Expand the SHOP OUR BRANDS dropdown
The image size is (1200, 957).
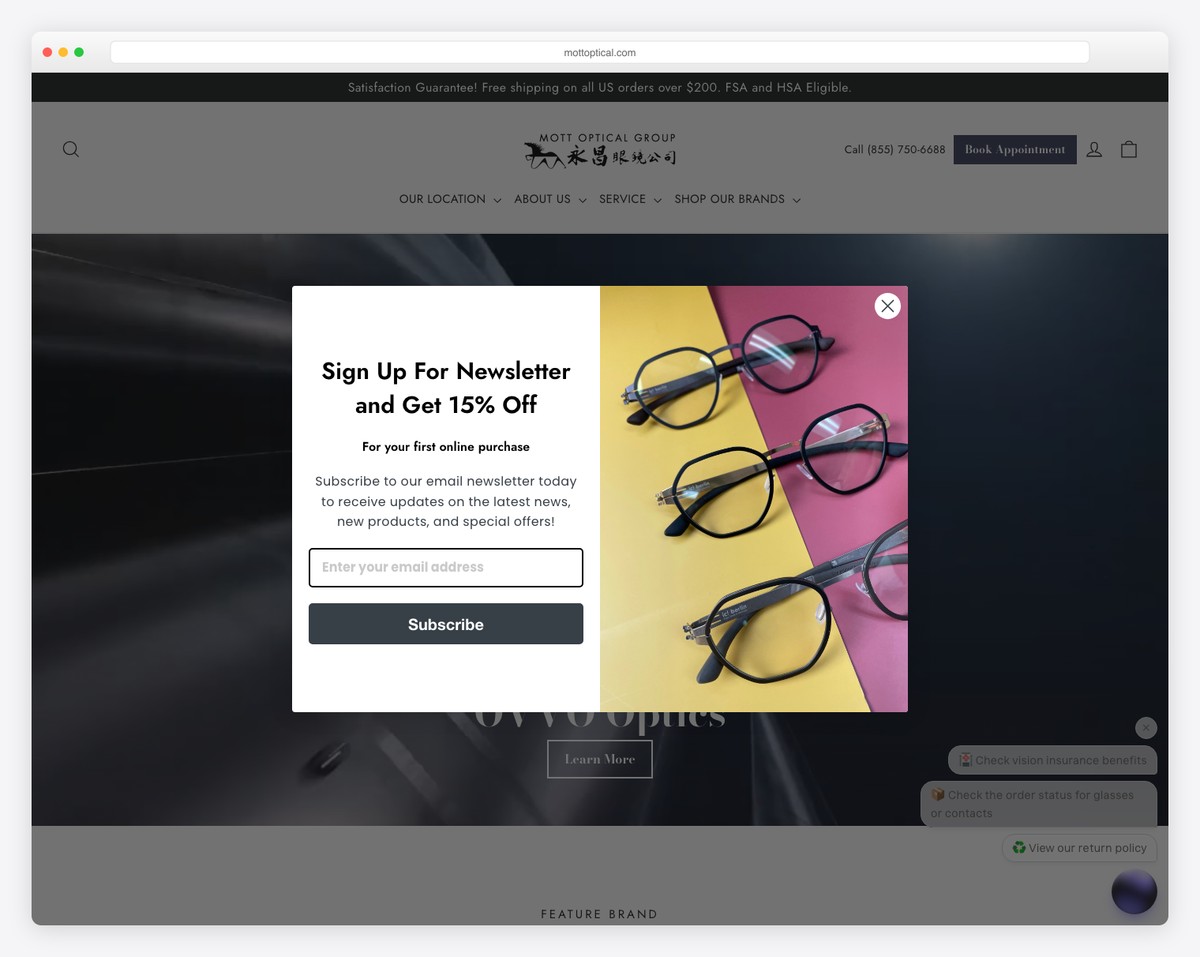(x=729, y=199)
